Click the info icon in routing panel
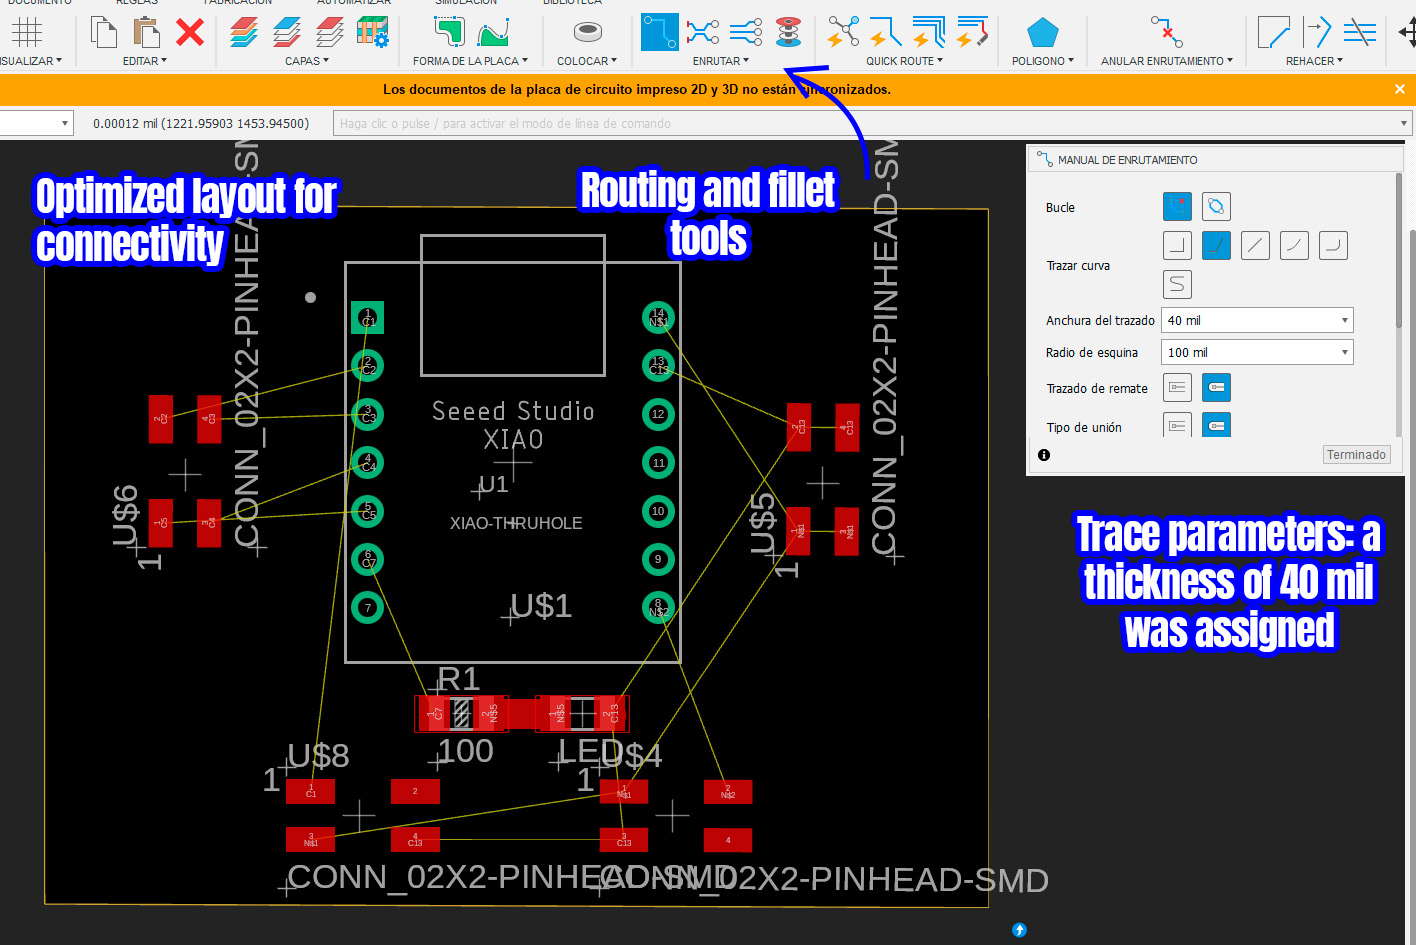Image resolution: width=1416 pixels, height=945 pixels. pyautogui.click(x=1044, y=455)
